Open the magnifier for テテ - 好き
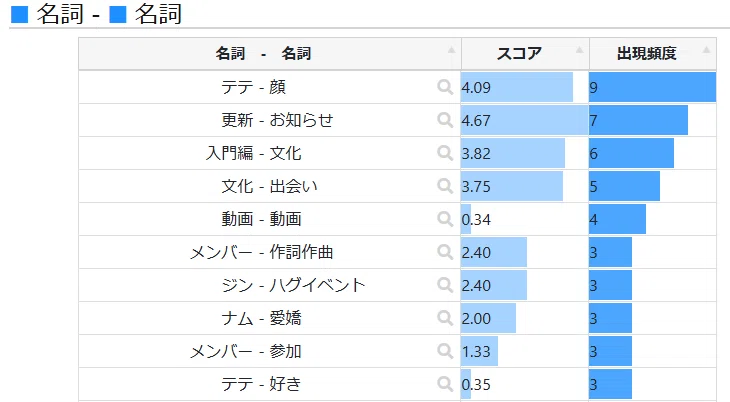Viewport: 730px width, 402px height. (445, 384)
